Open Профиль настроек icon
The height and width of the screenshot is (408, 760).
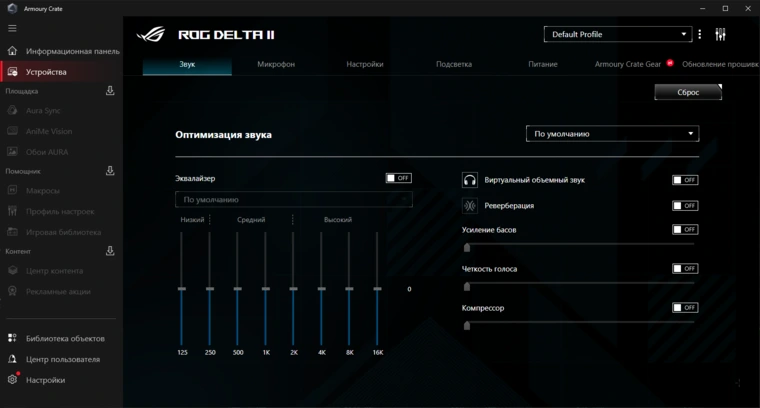tap(12, 211)
